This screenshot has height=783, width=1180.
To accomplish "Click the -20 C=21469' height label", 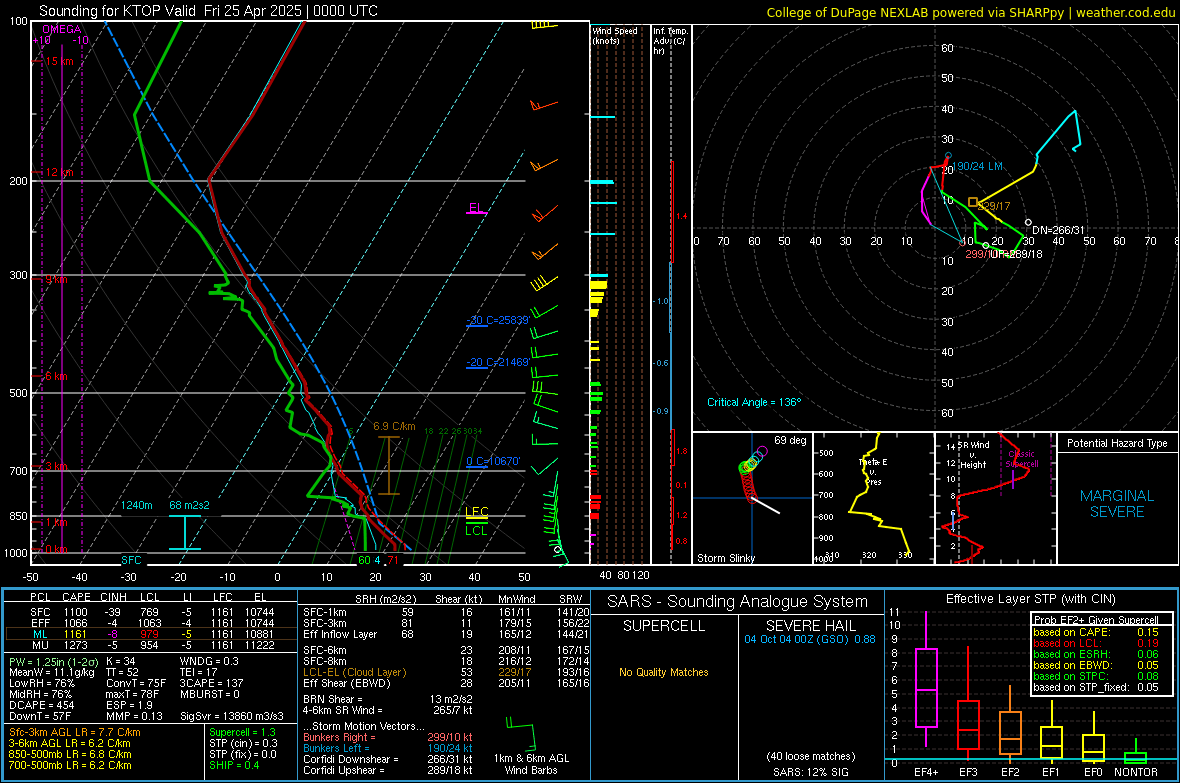I will tap(498, 362).
